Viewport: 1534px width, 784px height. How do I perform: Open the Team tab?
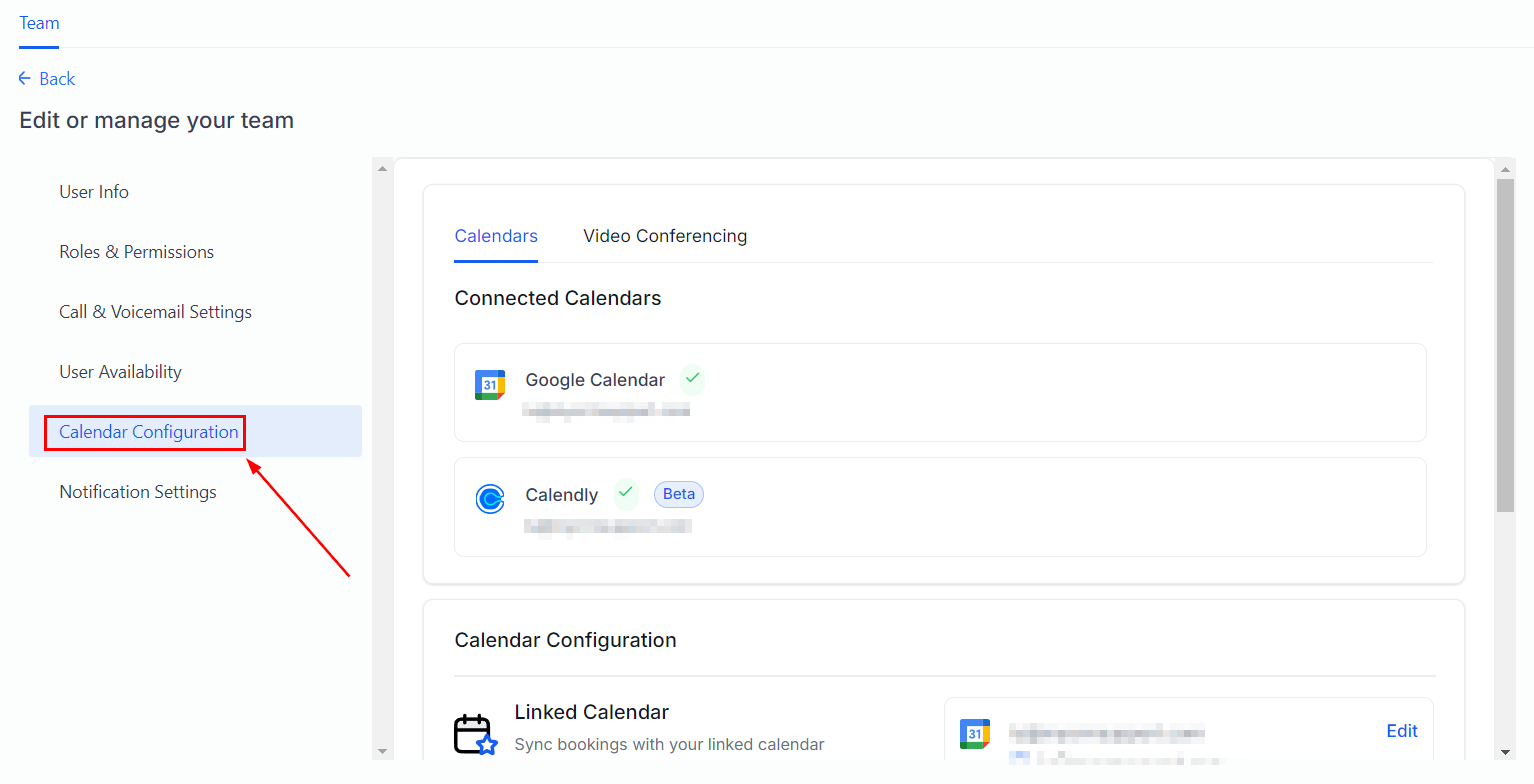click(x=39, y=23)
